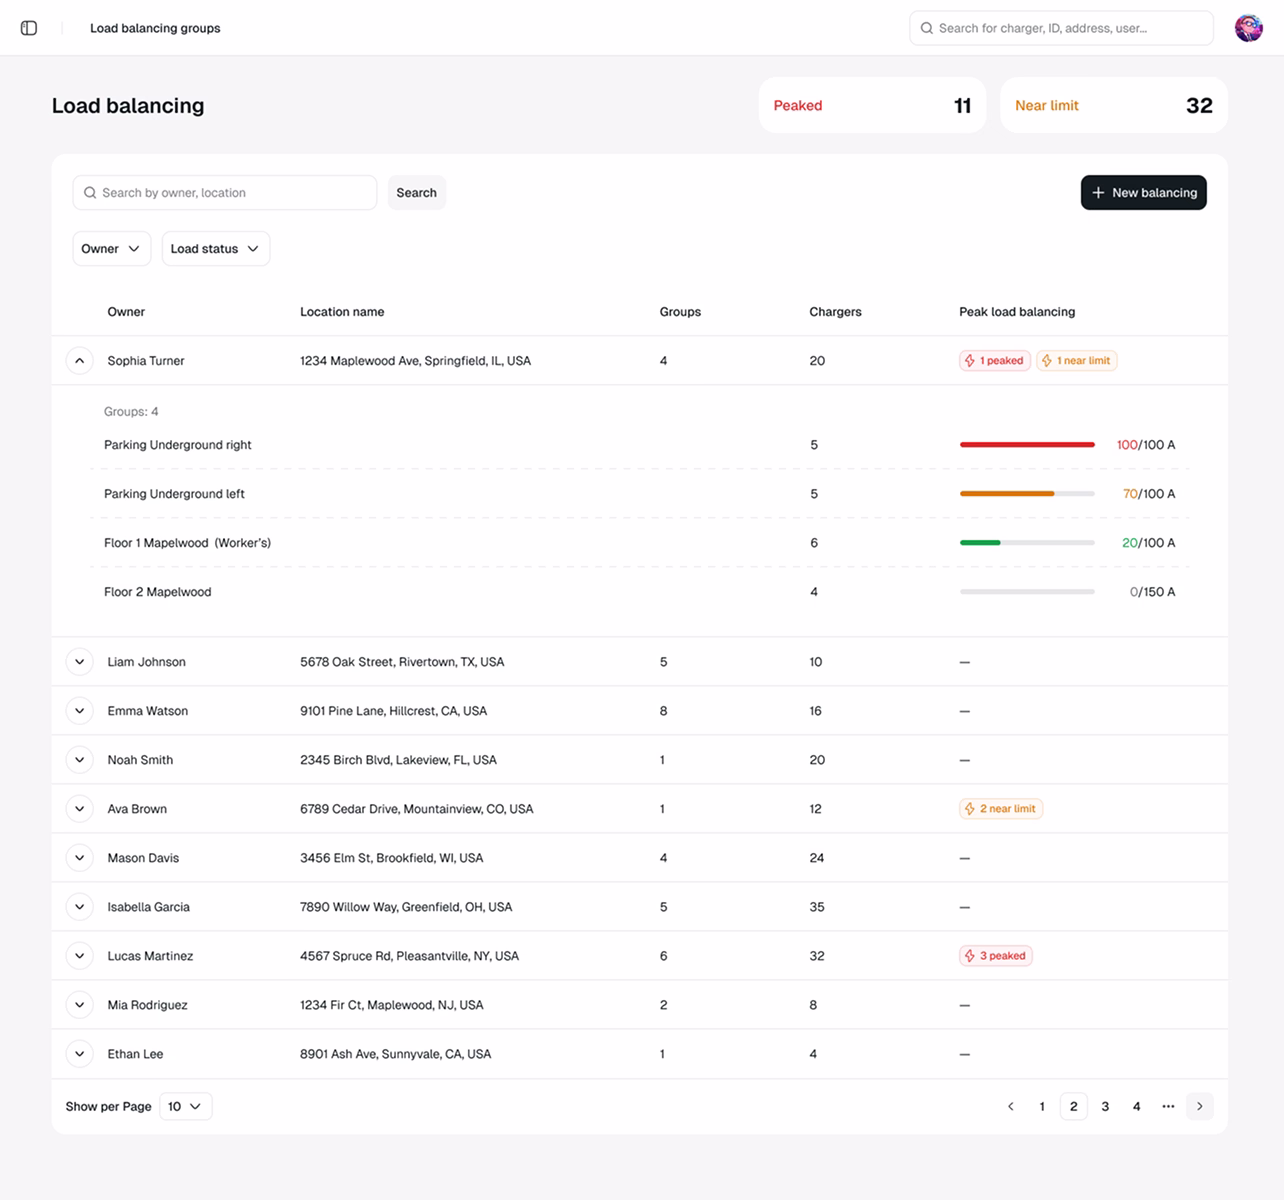Click address 5678 Oak Street, Rivertown

tap(402, 662)
